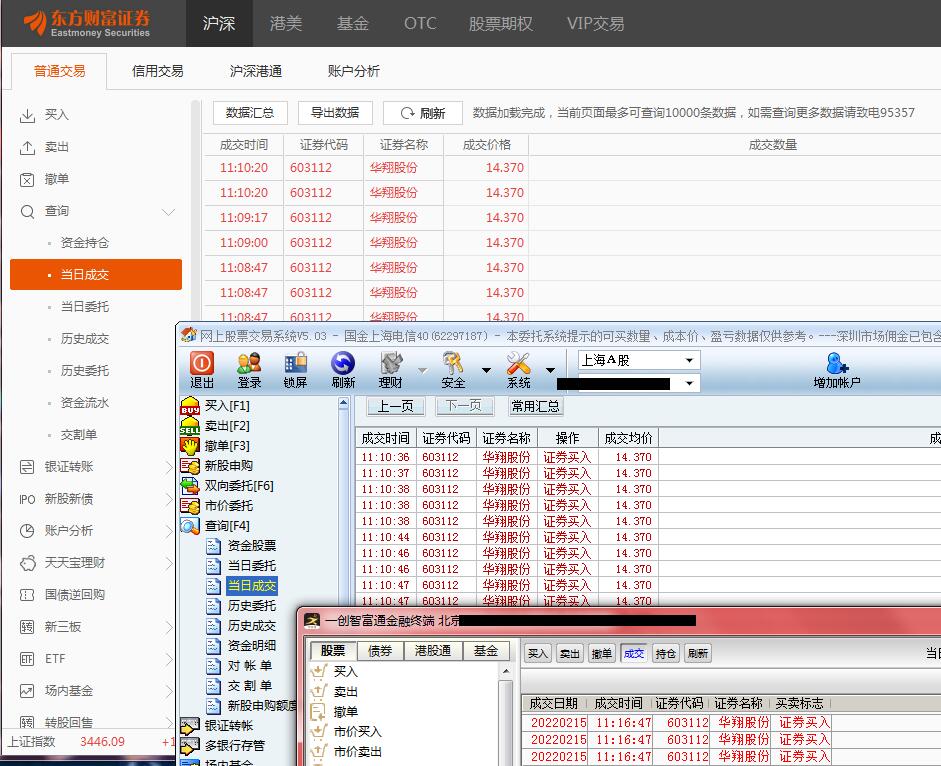
Task: Click the 系统 tools icon
Action: tap(519, 363)
